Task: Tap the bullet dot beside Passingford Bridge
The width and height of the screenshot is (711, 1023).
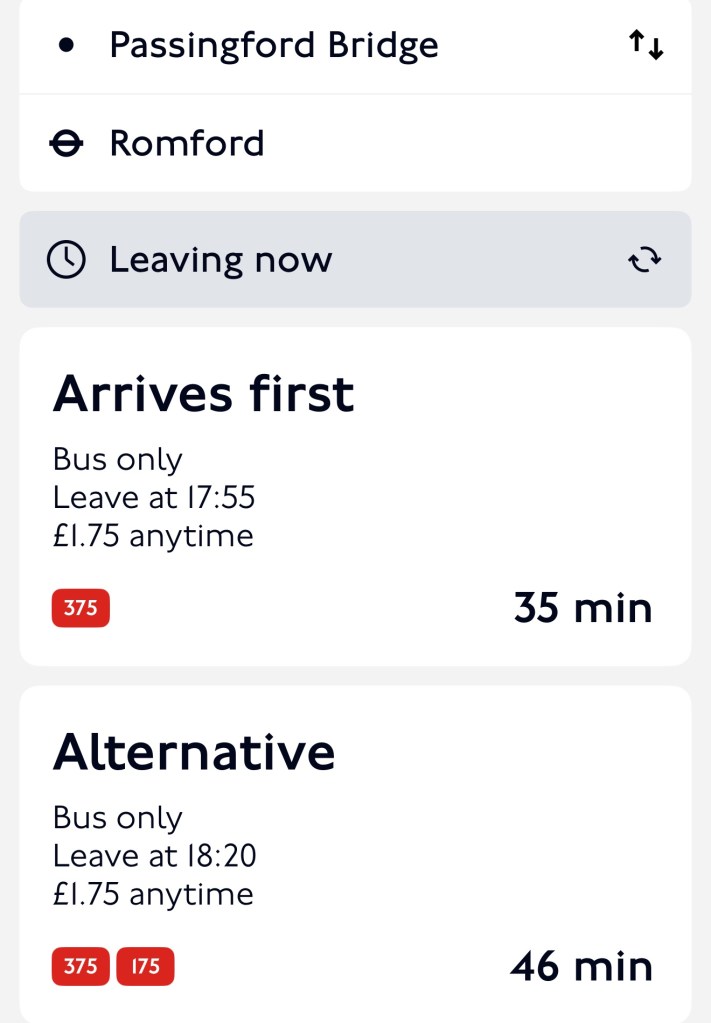Action: pos(66,45)
